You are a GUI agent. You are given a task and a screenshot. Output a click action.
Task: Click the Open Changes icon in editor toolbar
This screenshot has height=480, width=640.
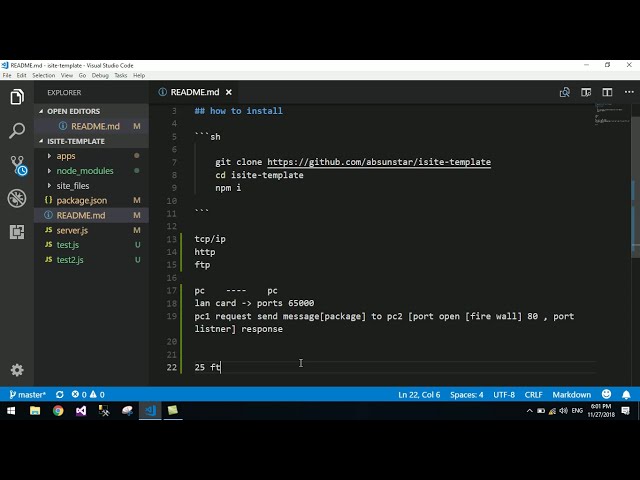564,92
